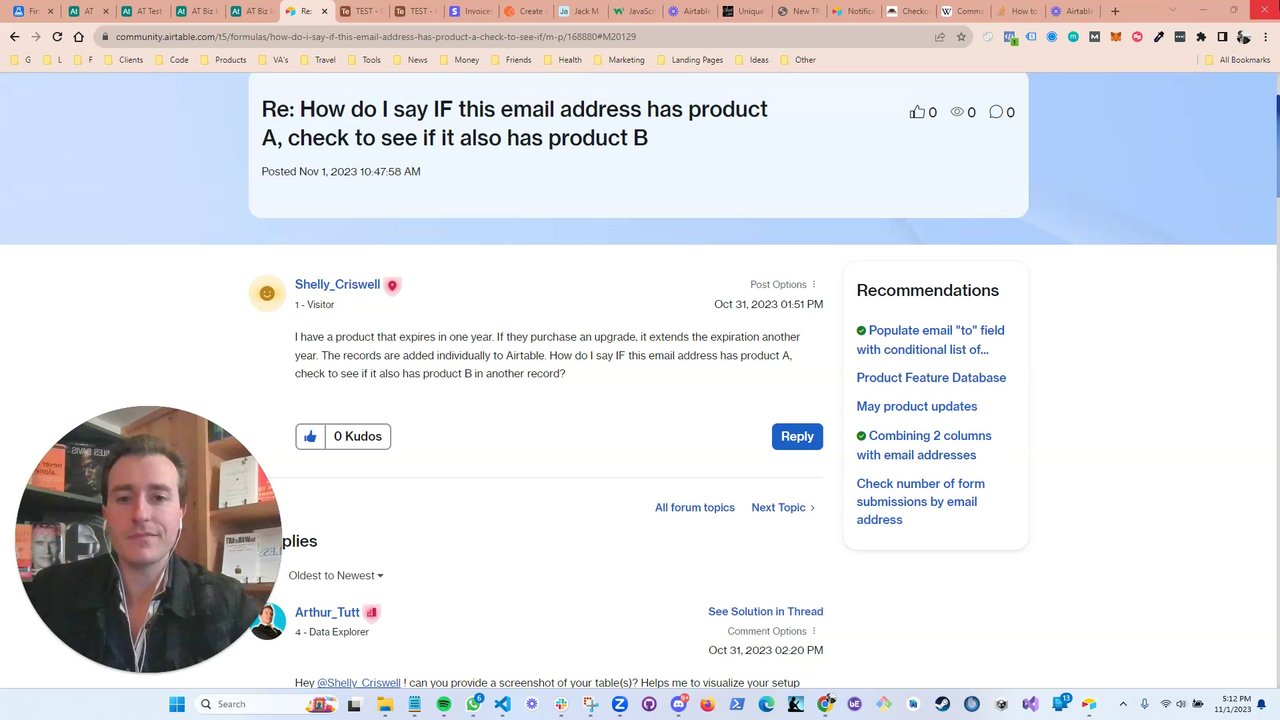Open Slack from taskbar

[561, 704]
